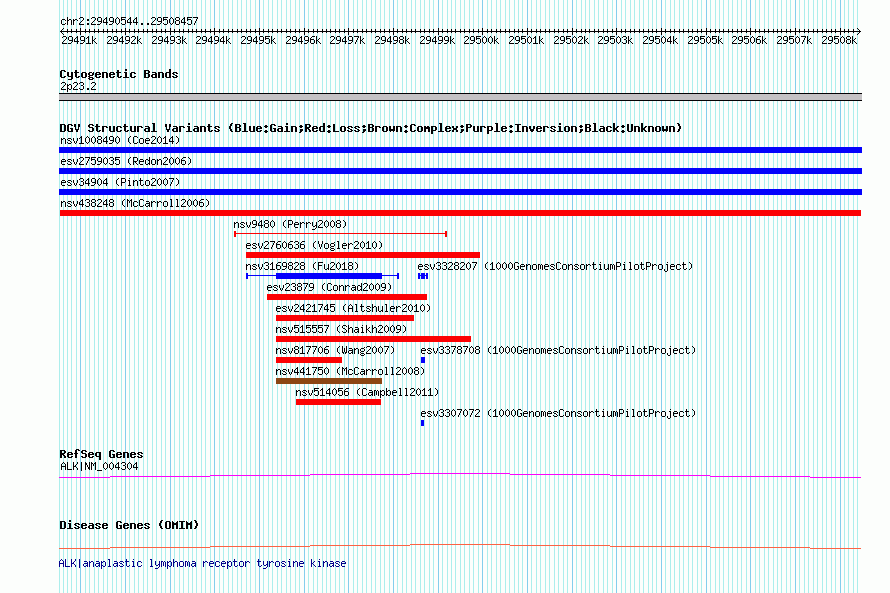Click the nsv9480 (Perry2008) label
Screen dimensions: 890x593
[290, 224]
